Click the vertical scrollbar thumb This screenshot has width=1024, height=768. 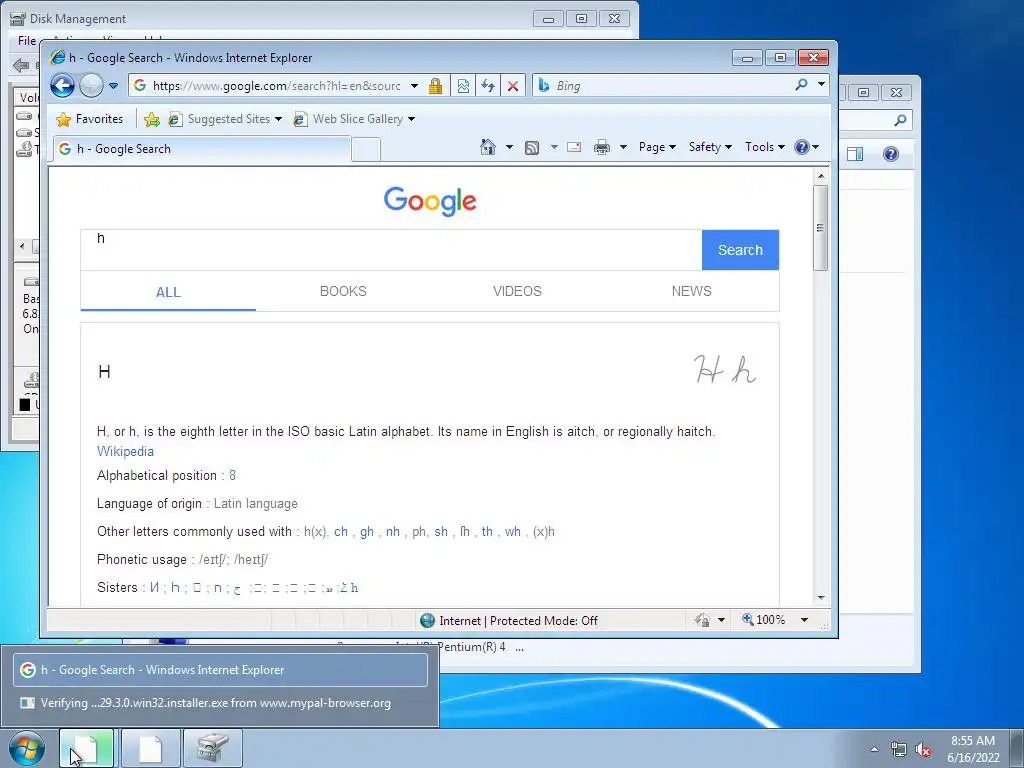tap(821, 228)
